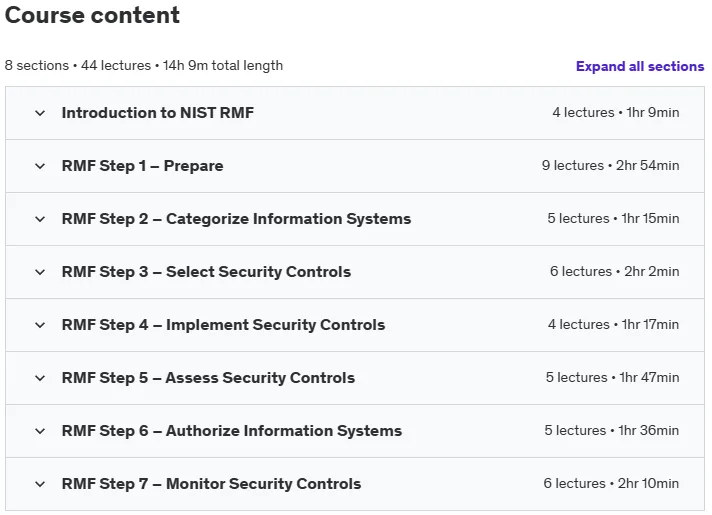
Task: Expand chevron for Step 3 Select Security Controls
Action: (40, 272)
